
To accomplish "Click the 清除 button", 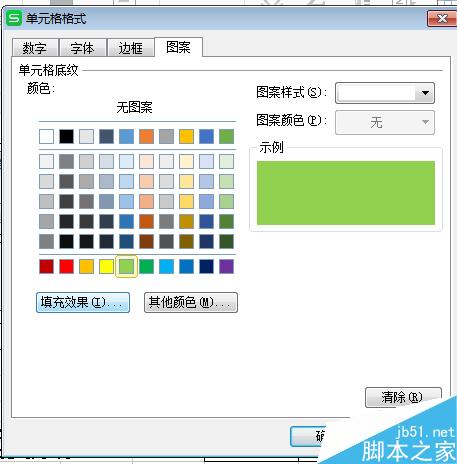I will click(403, 397).
